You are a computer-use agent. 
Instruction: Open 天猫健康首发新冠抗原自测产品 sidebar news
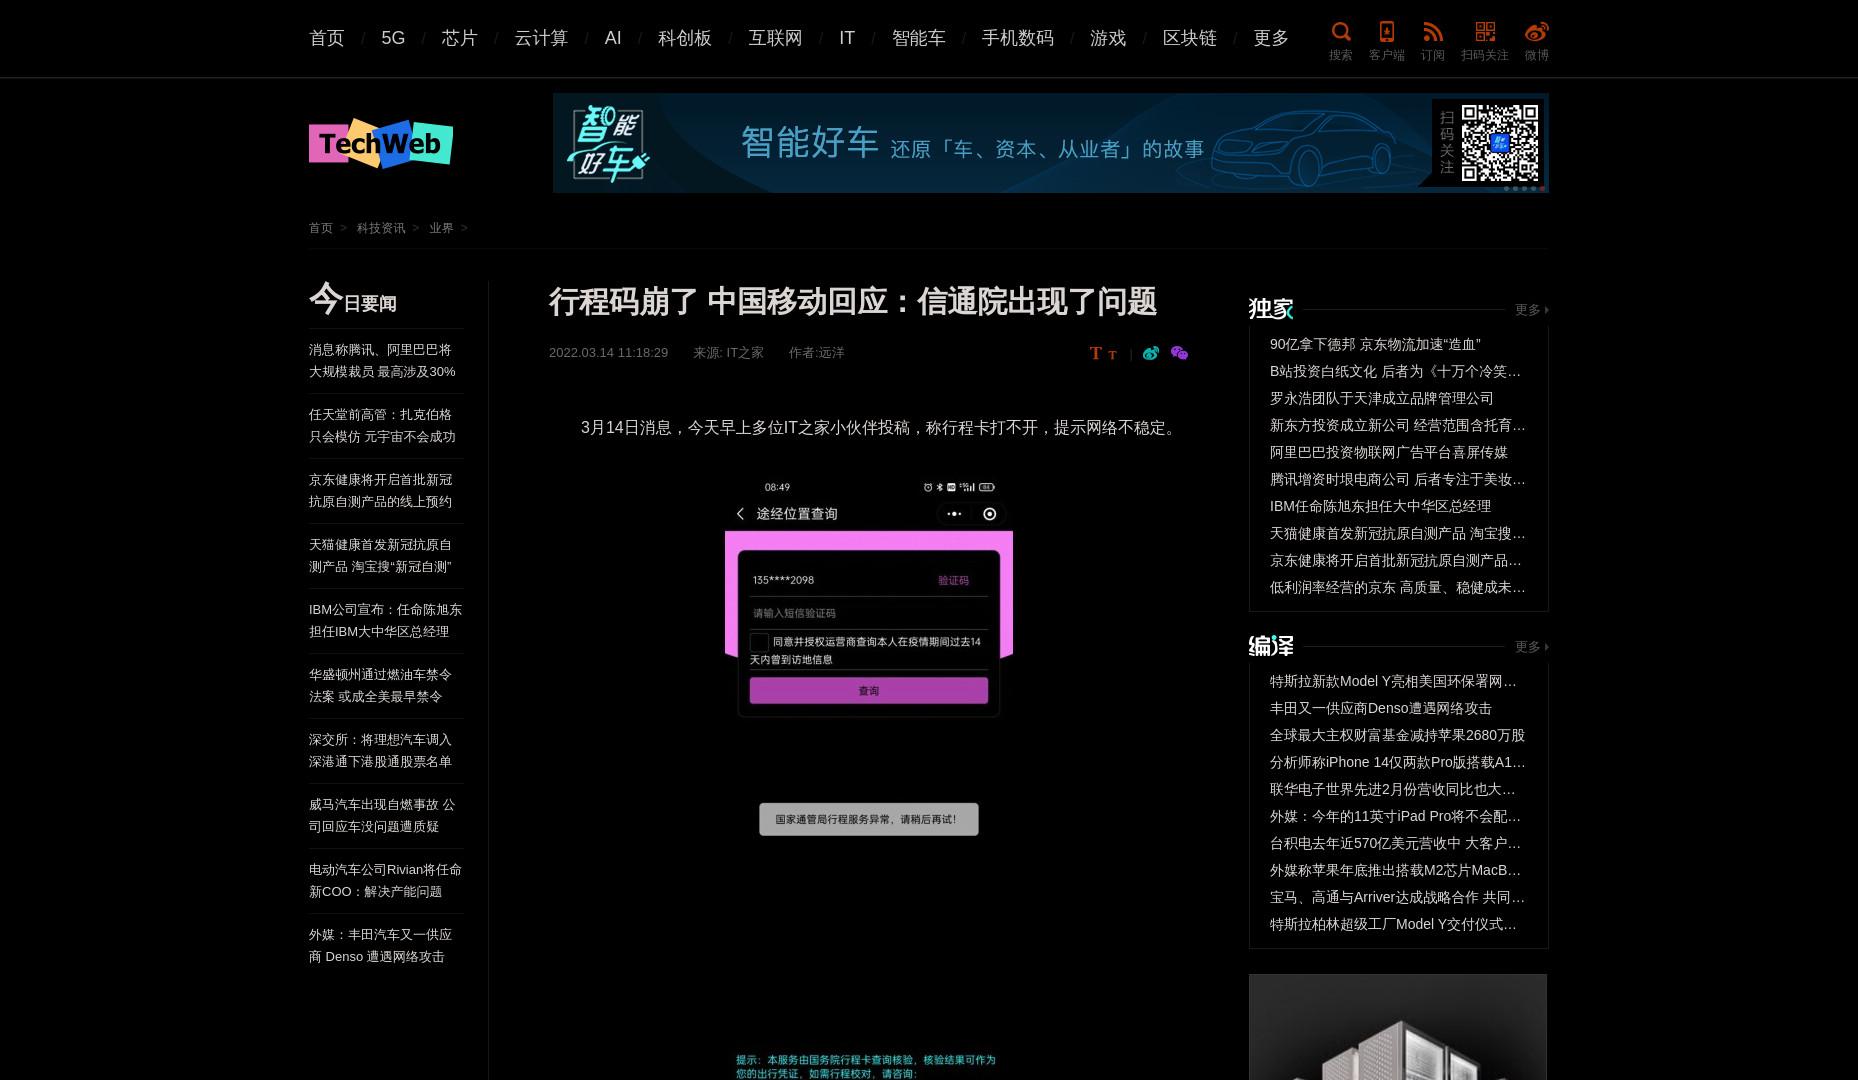point(381,555)
